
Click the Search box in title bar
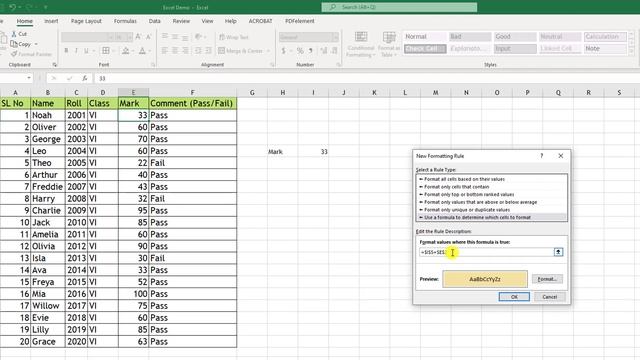point(399,7)
